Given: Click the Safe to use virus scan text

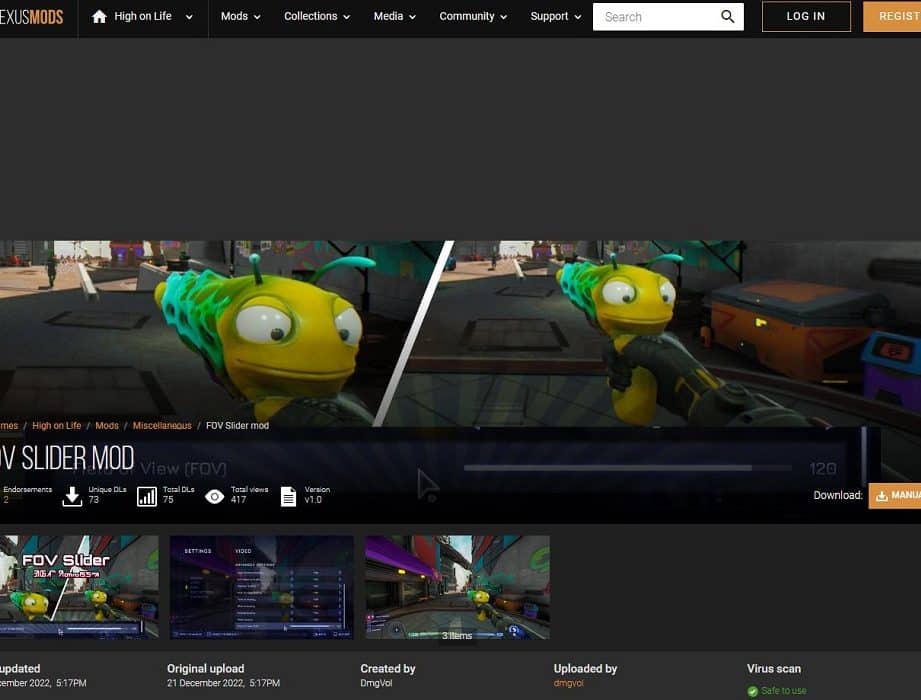Looking at the screenshot, I should tap(784, 691).
